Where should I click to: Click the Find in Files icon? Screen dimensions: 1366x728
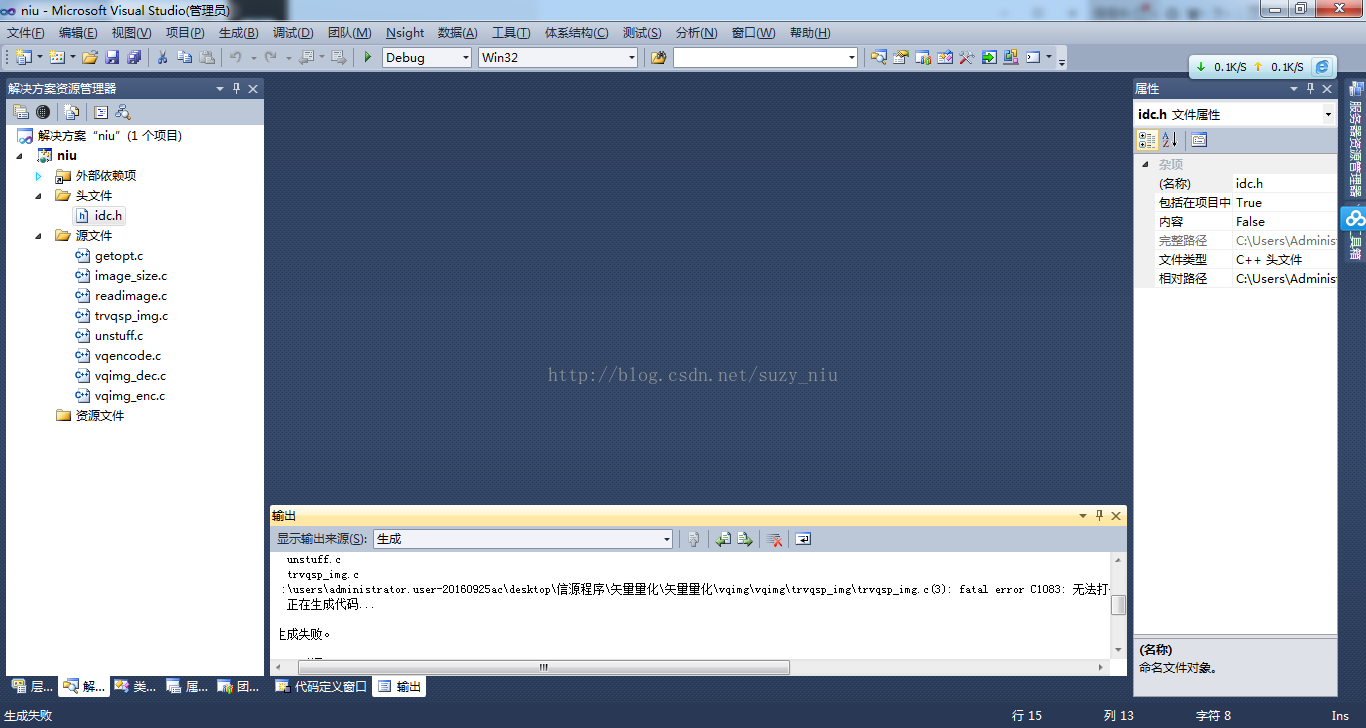pyautogui.click(x=658, y=58)
